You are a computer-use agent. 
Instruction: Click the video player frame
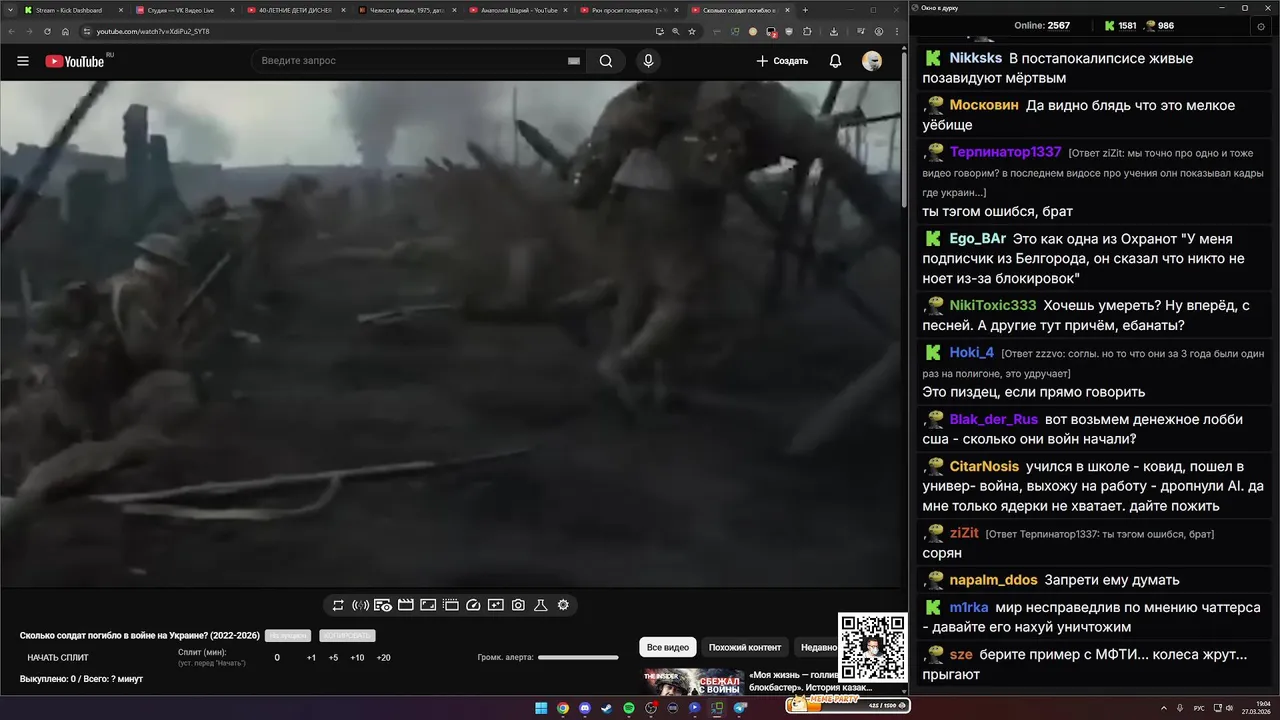pyautogui.click(x=450, y=333)
